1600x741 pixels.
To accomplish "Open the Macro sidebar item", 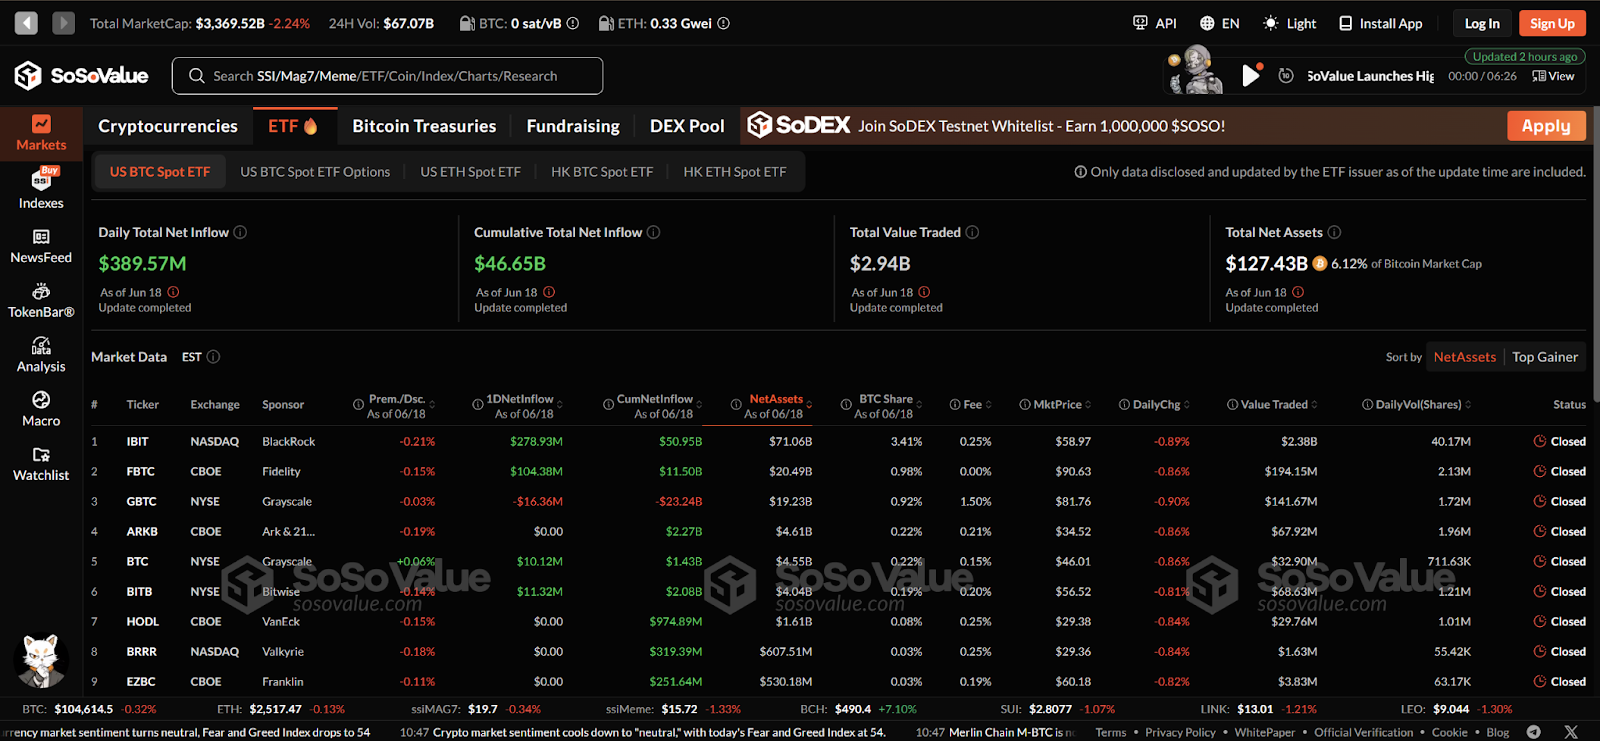I will pos(41,410).
